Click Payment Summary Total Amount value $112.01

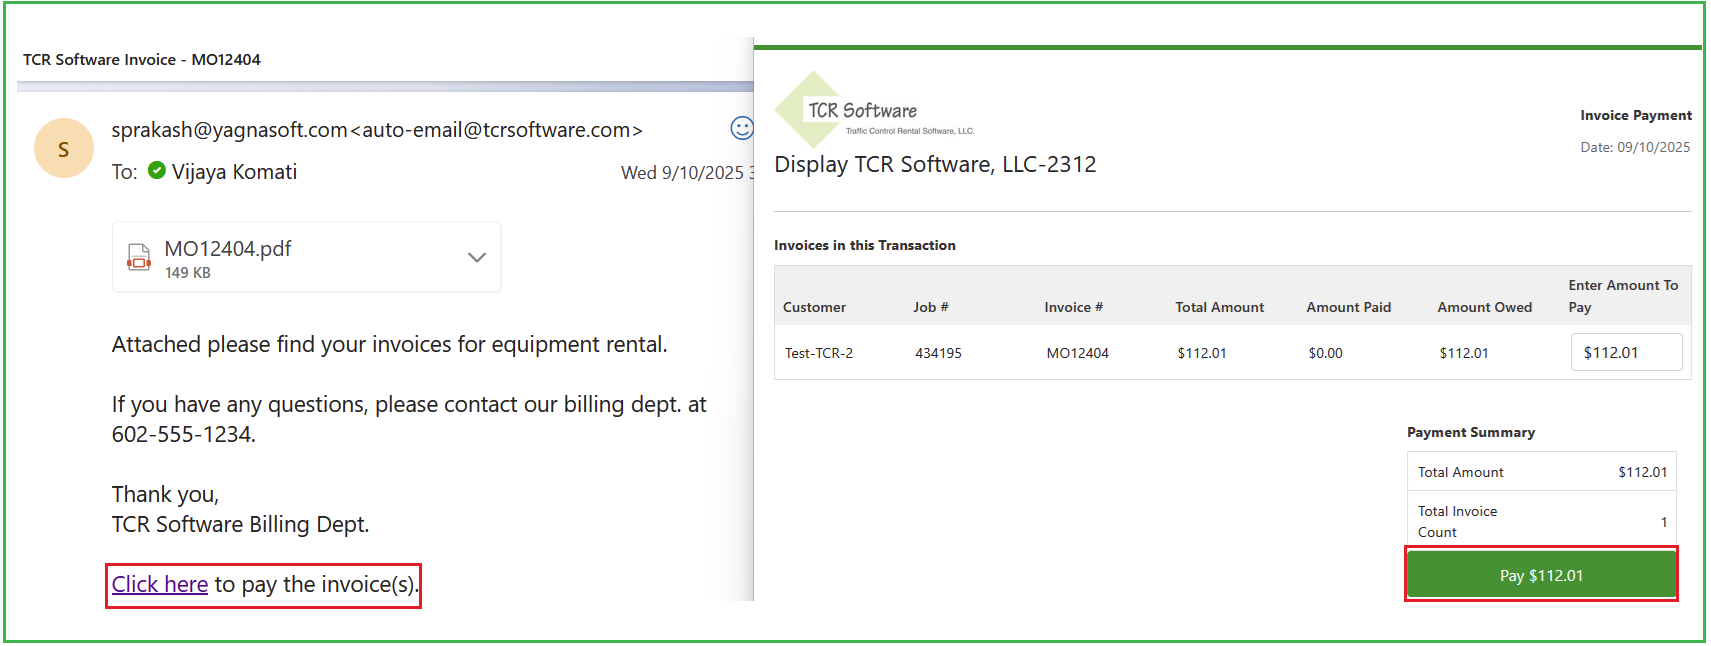[x=1642, y=472]
